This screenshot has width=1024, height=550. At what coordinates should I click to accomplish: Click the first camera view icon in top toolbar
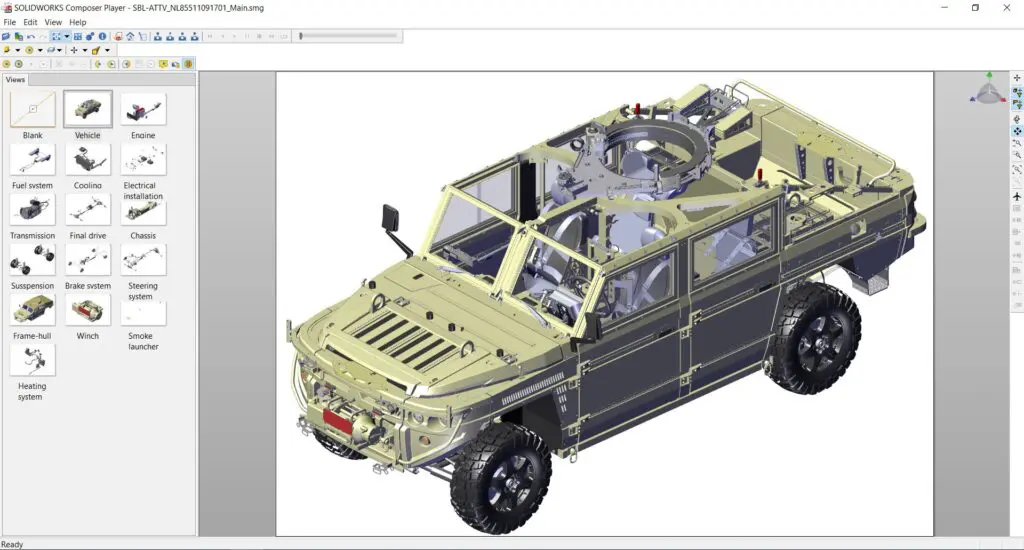158,36
